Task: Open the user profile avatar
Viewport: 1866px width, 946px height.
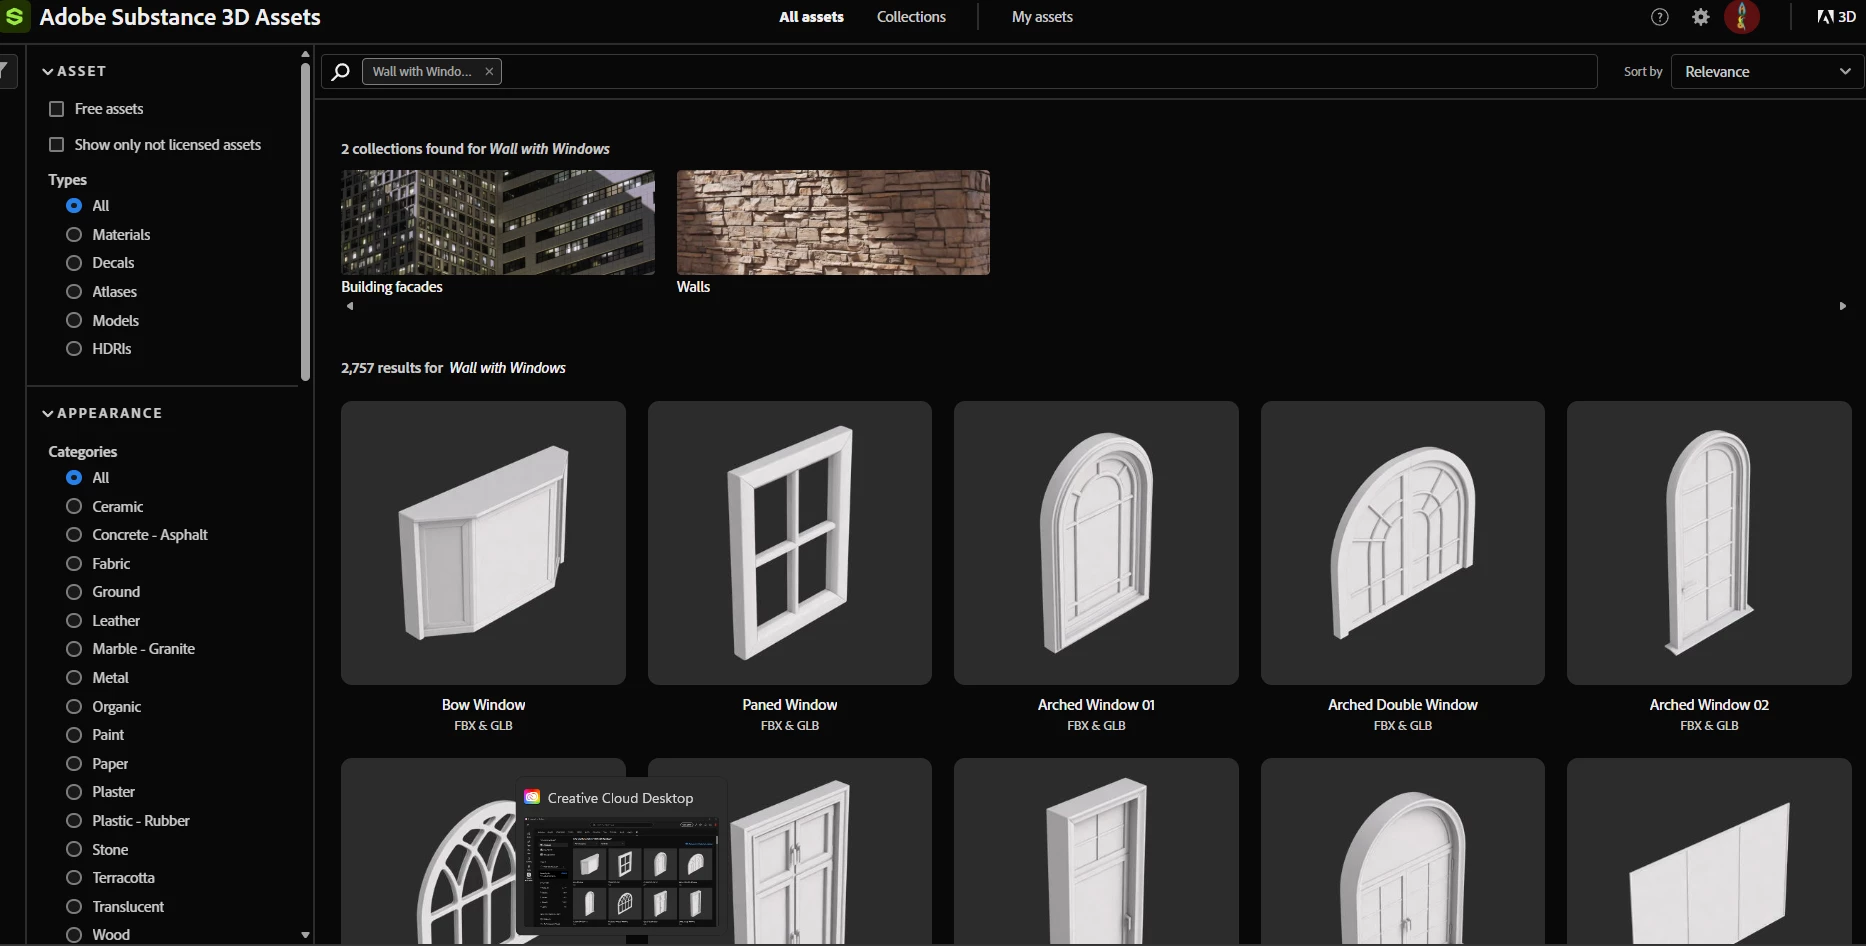Action: click(1742, 17)
